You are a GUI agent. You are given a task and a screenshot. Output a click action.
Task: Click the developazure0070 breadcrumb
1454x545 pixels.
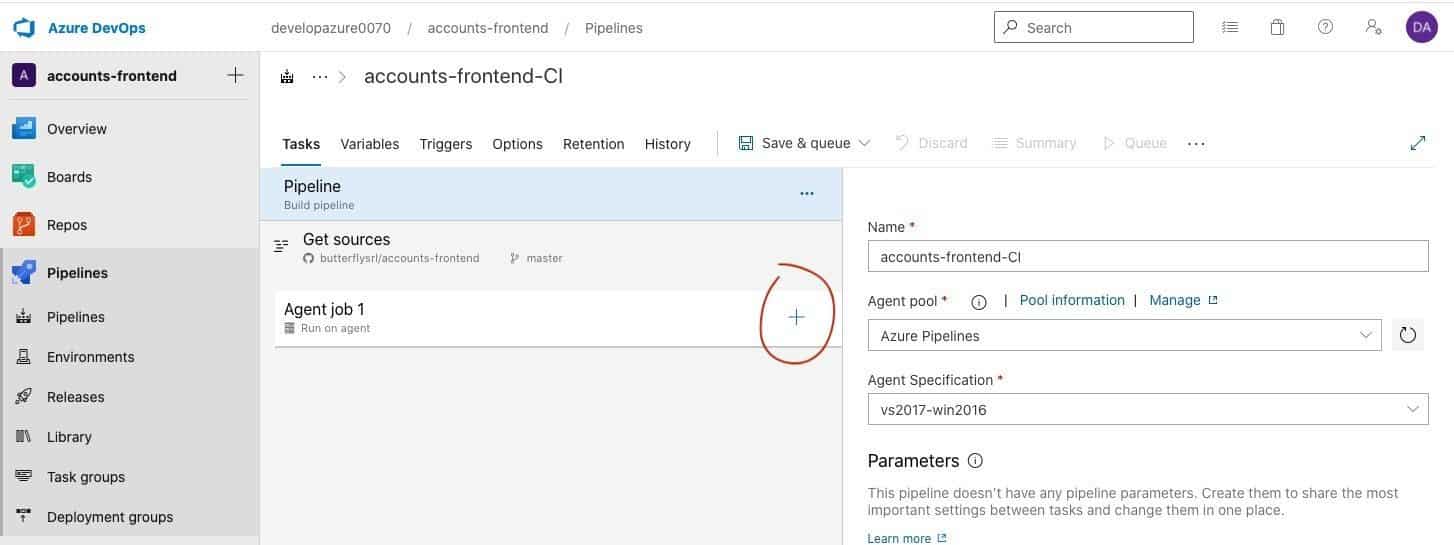pos(331,28)
